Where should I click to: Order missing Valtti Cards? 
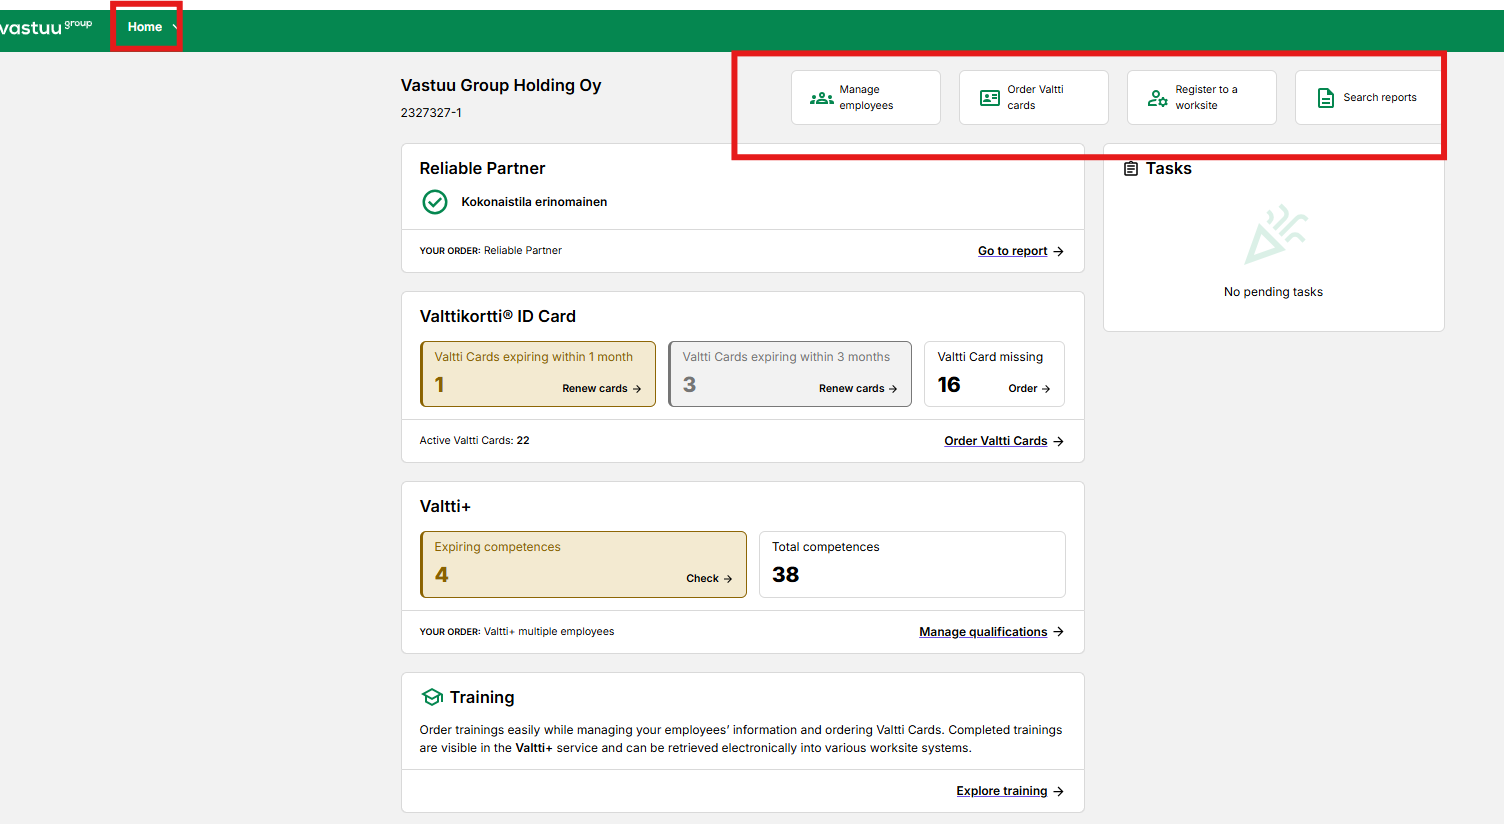[1029, 388]
